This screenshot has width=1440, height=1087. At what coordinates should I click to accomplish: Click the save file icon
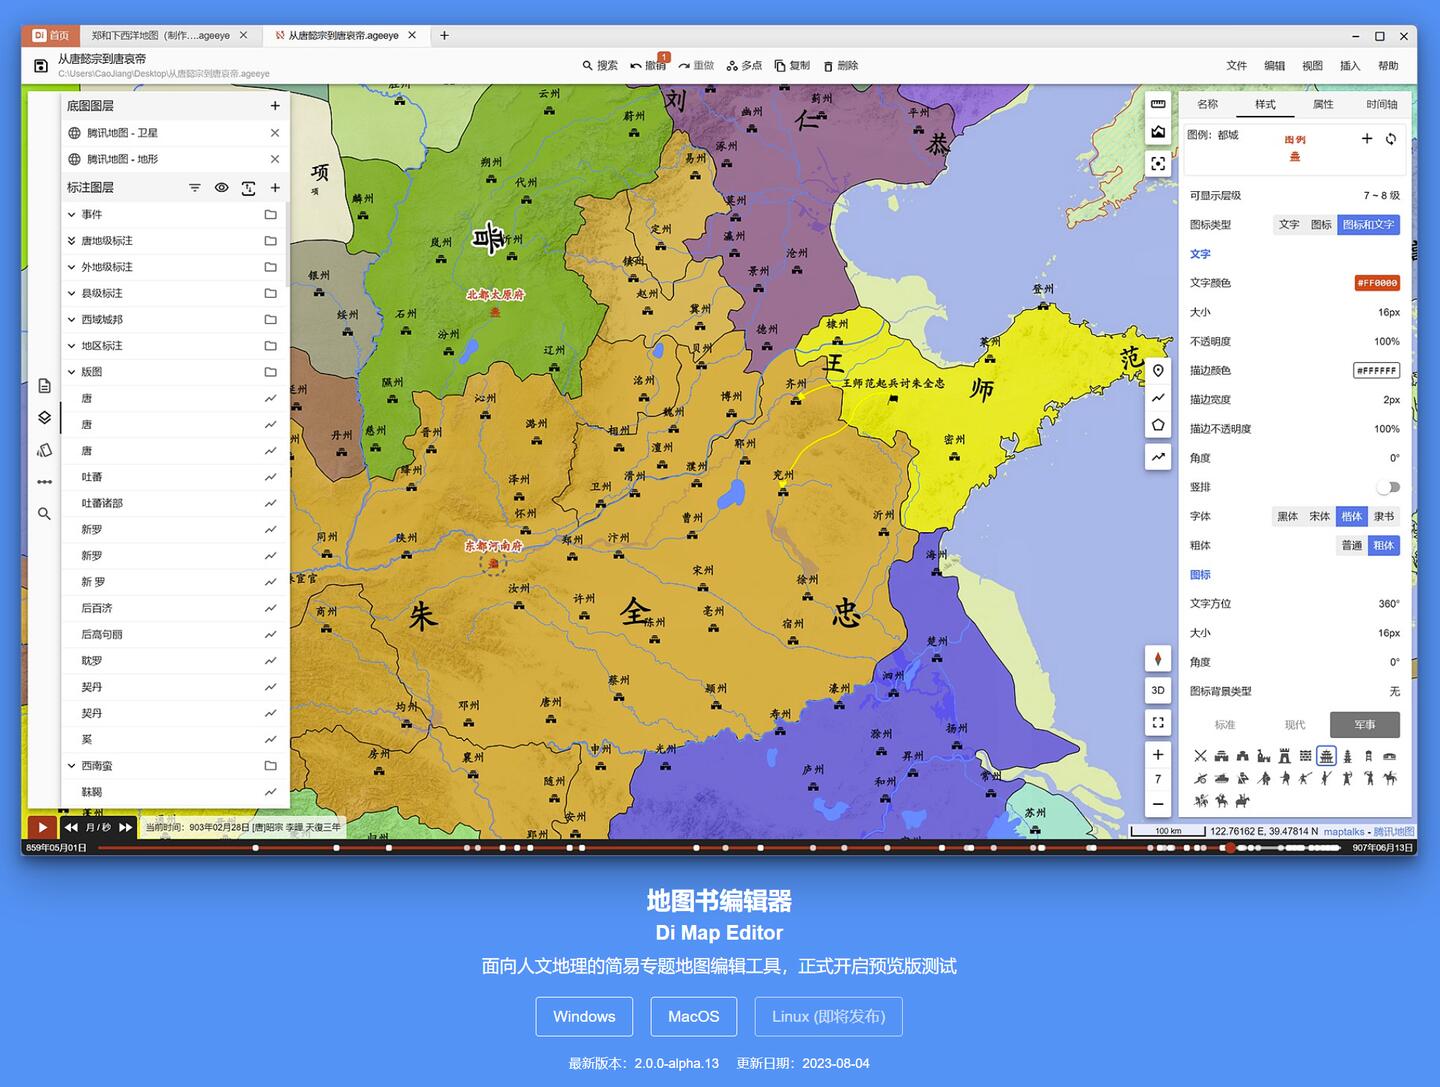tap(41, 66)
